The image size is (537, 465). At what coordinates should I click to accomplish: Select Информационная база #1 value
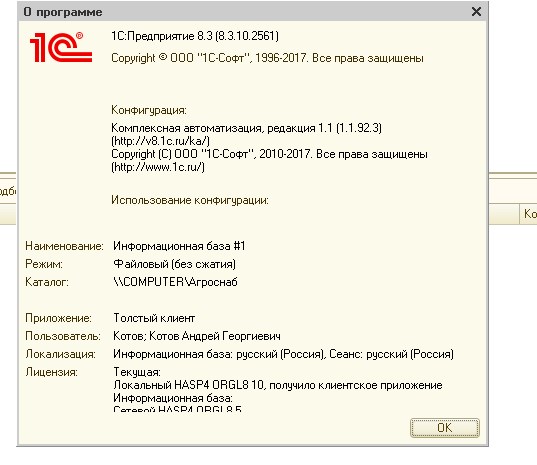tap(179, 246)
